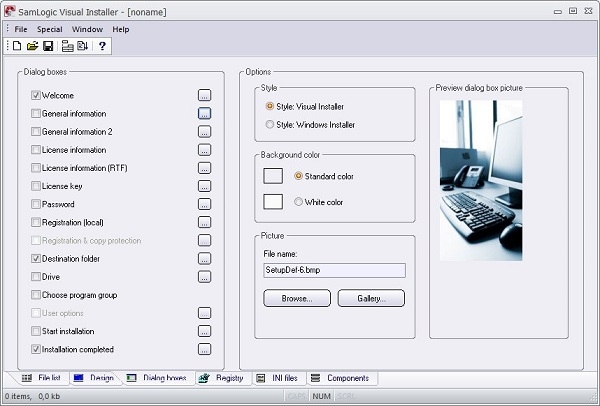Click the Browse... button

(297, 298)
